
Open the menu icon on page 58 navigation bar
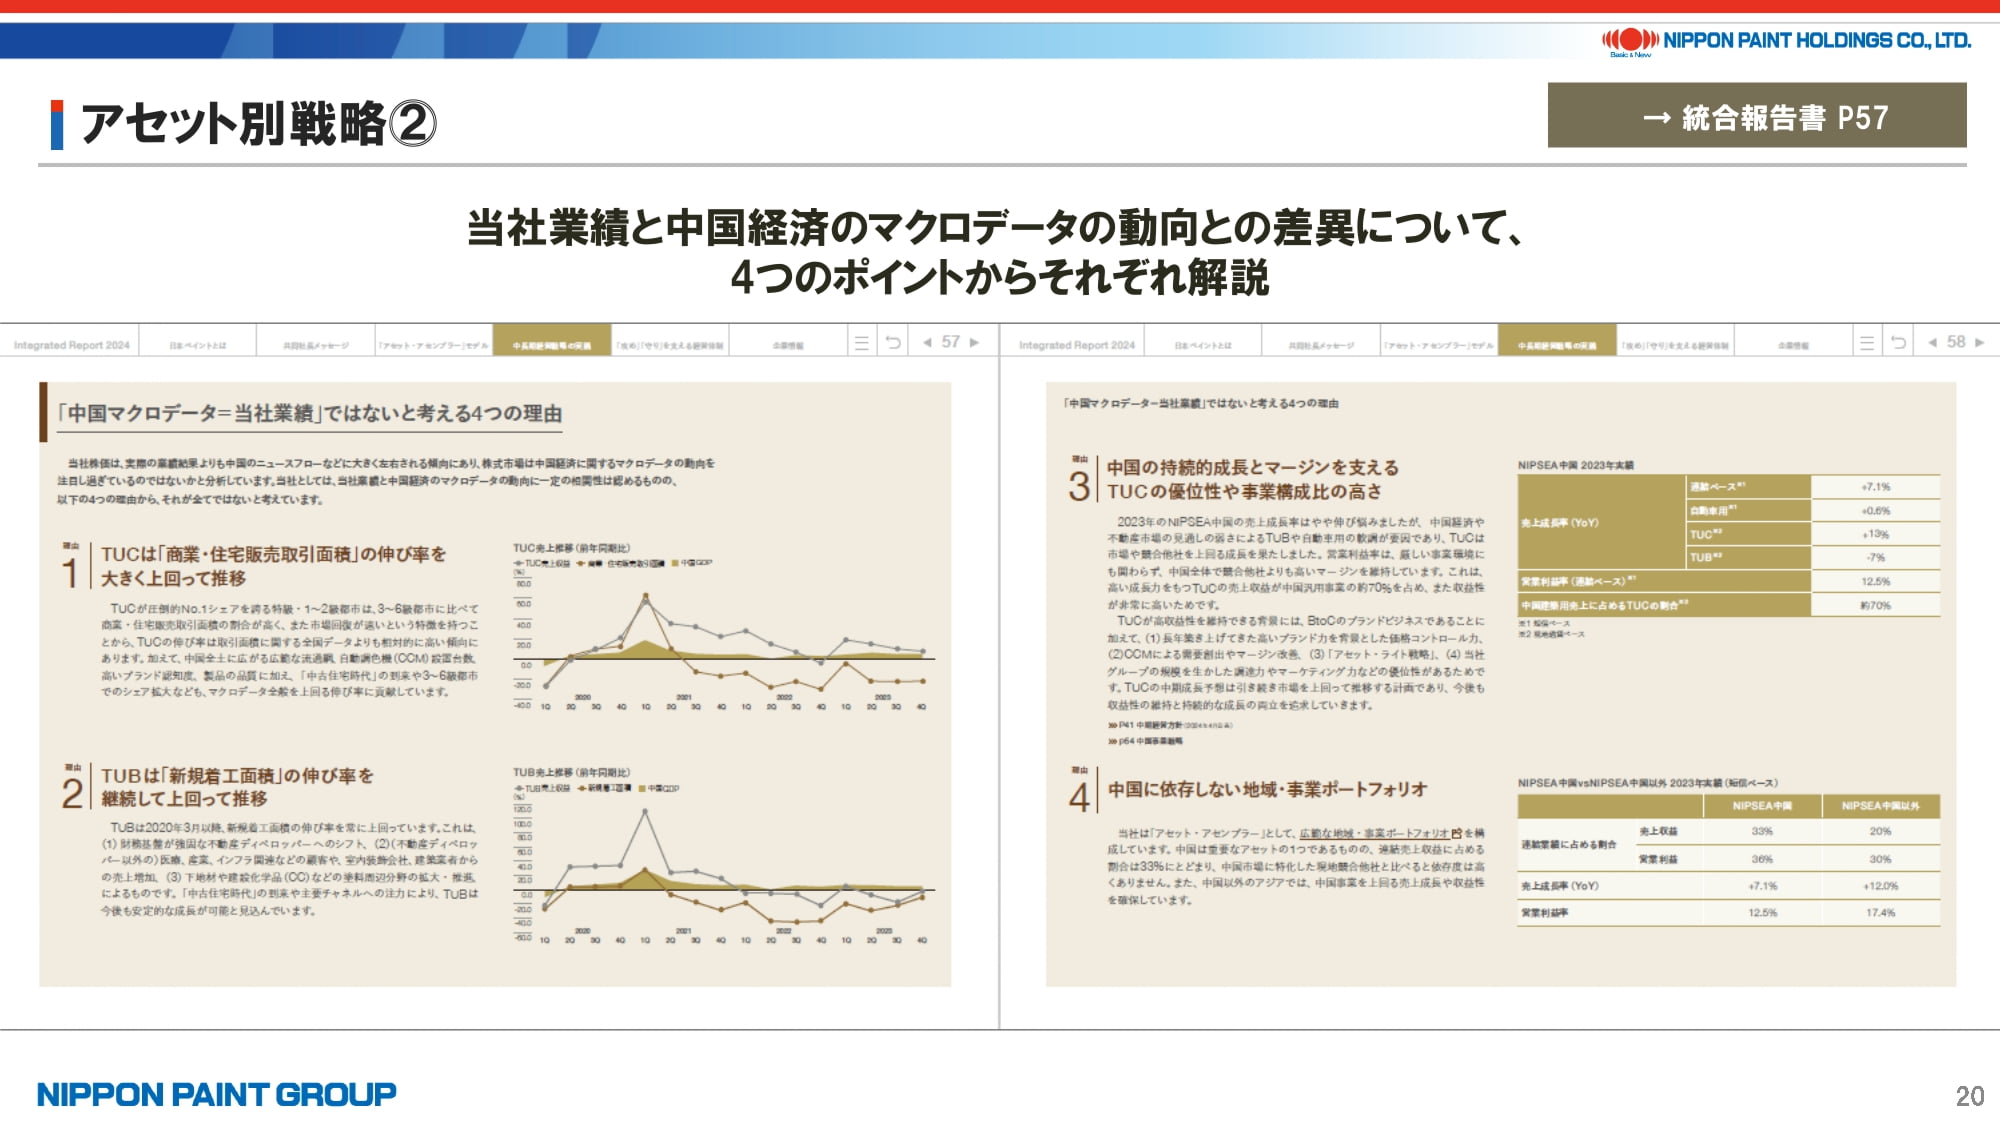pos(1866,343)
